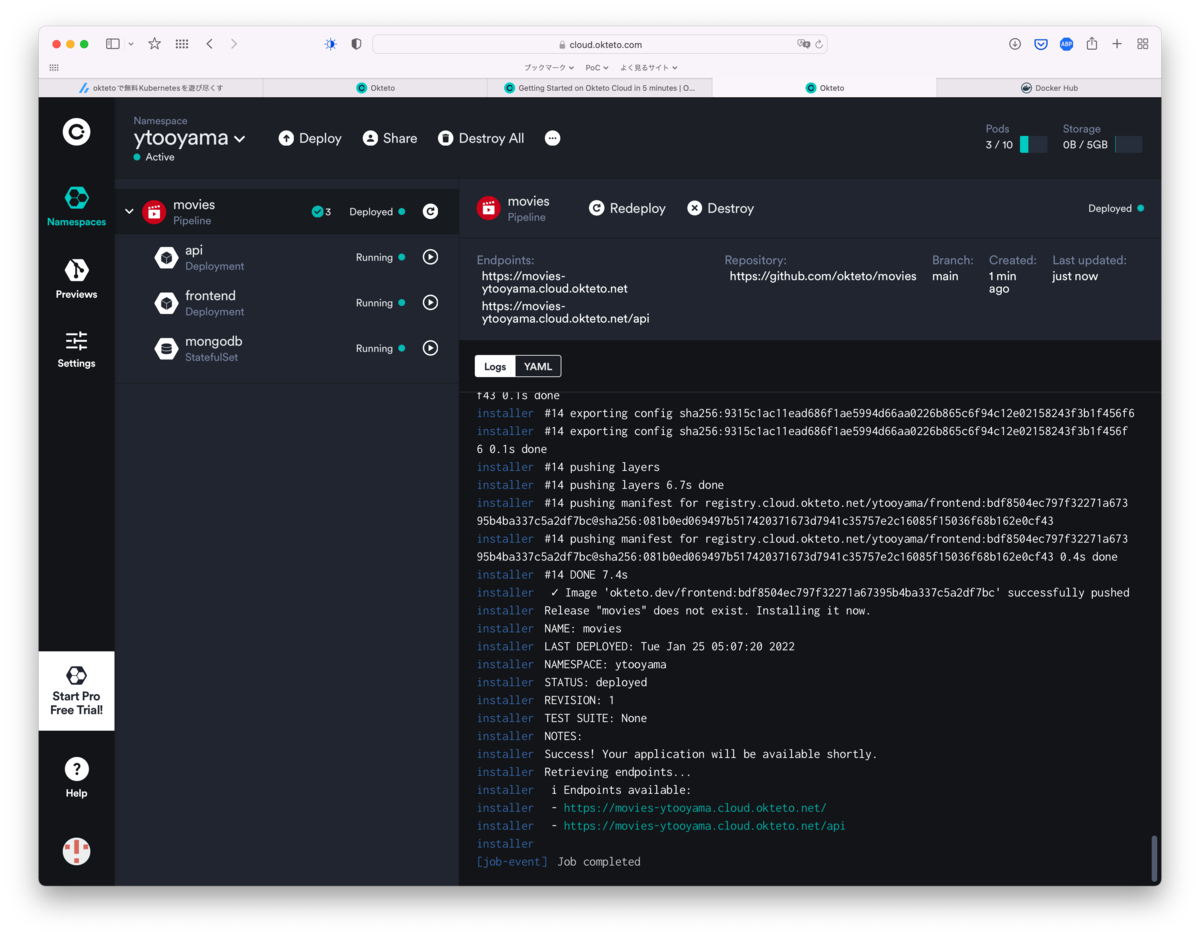The width and height of the screenshot is (1200, 937).
Task: Click the Safari share icon
Action: coord(1092,44)
